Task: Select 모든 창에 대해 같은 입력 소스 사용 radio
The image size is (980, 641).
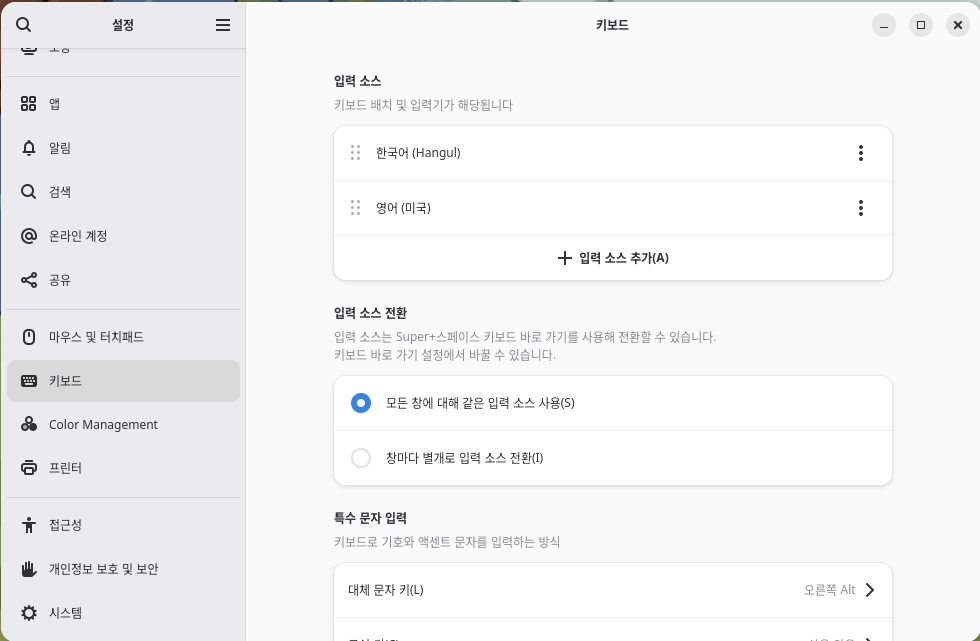Action: coord(361,403)
